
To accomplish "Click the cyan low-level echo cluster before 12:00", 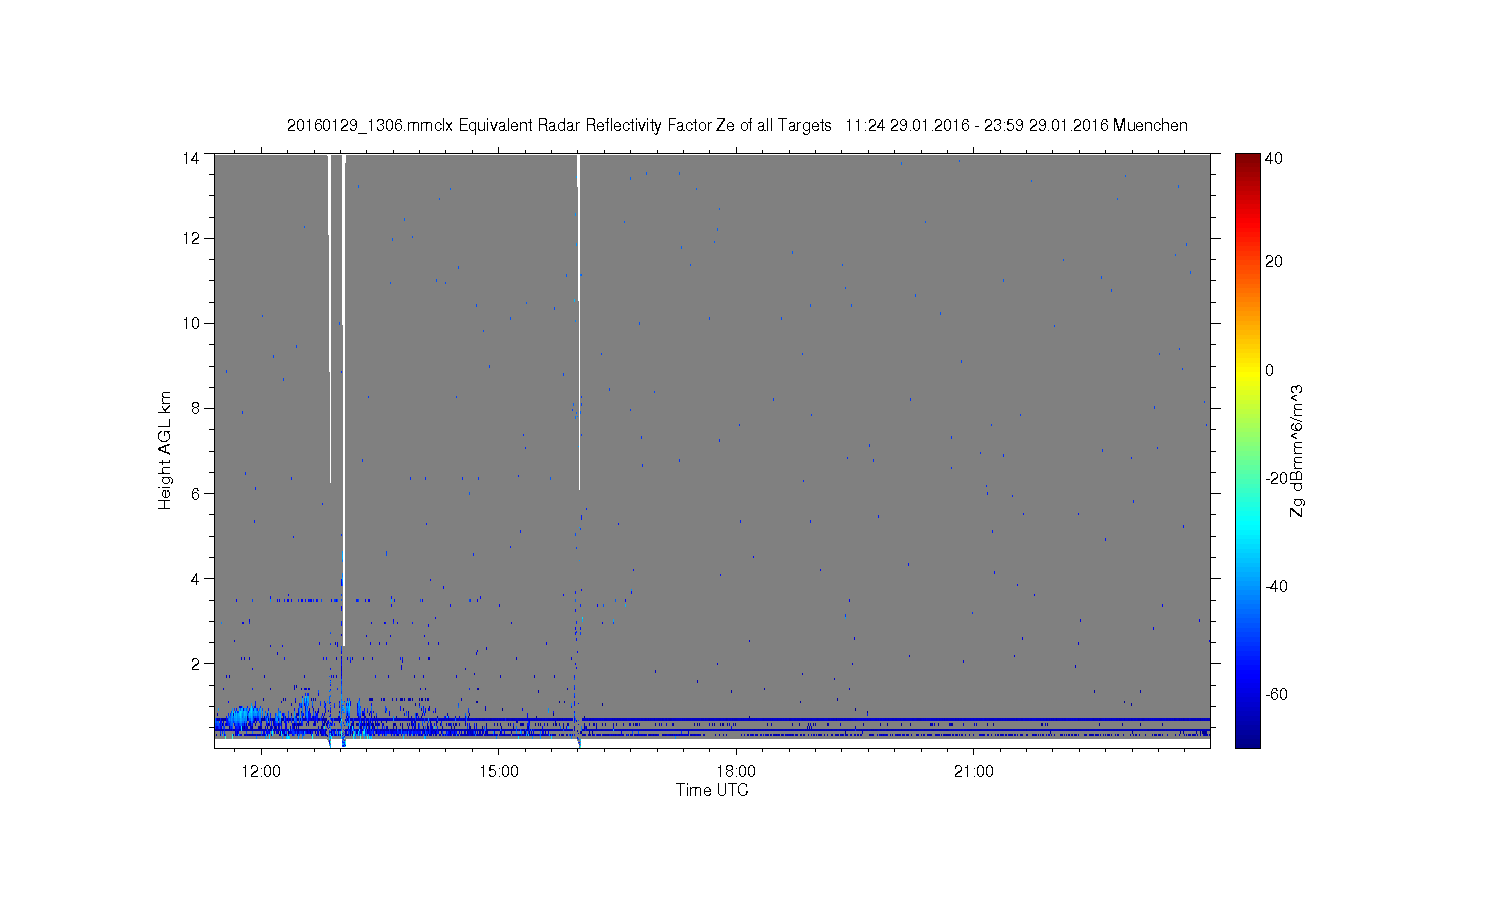I will (245, 717).
